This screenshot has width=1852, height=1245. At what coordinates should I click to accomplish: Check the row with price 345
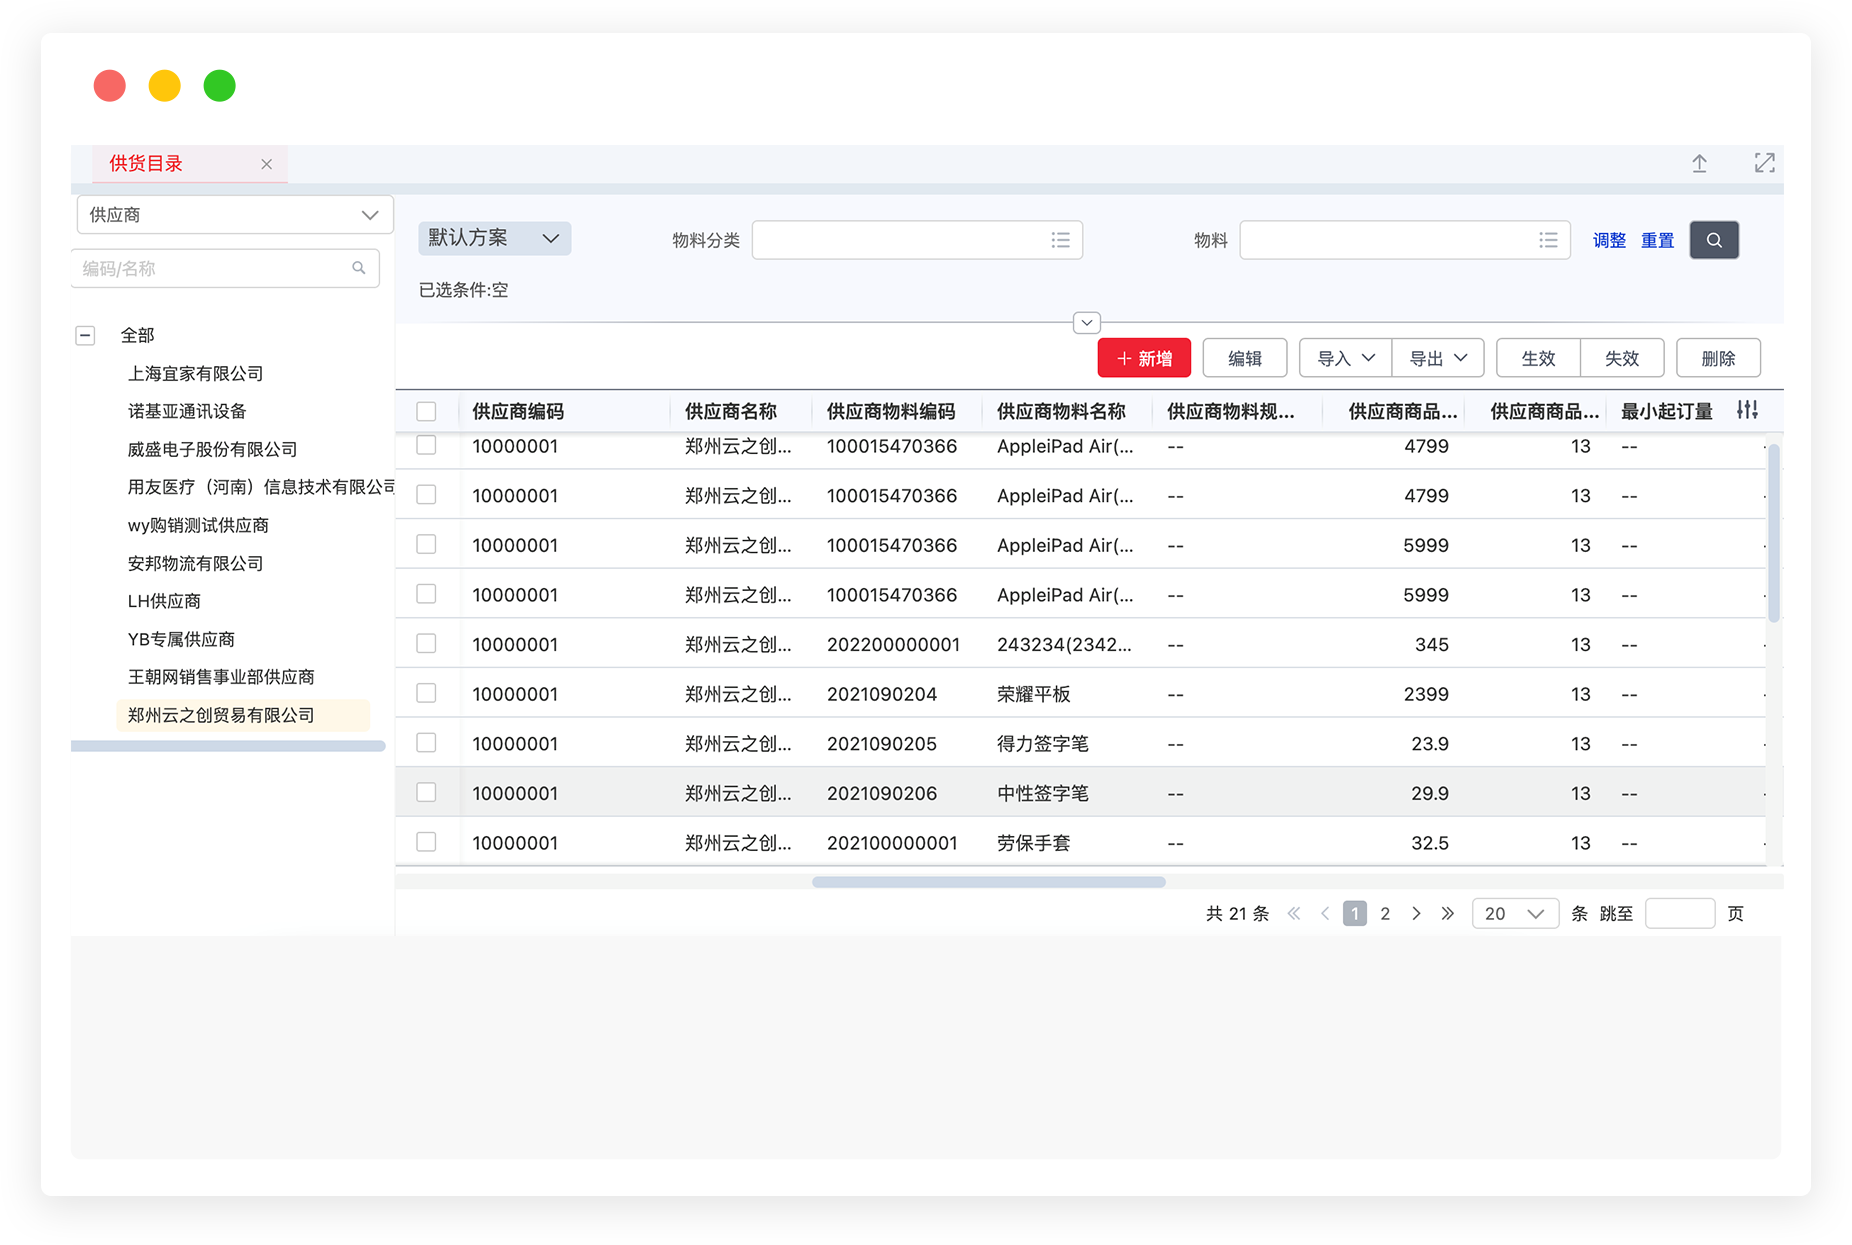pyautogui.click(x=426, y=643)
